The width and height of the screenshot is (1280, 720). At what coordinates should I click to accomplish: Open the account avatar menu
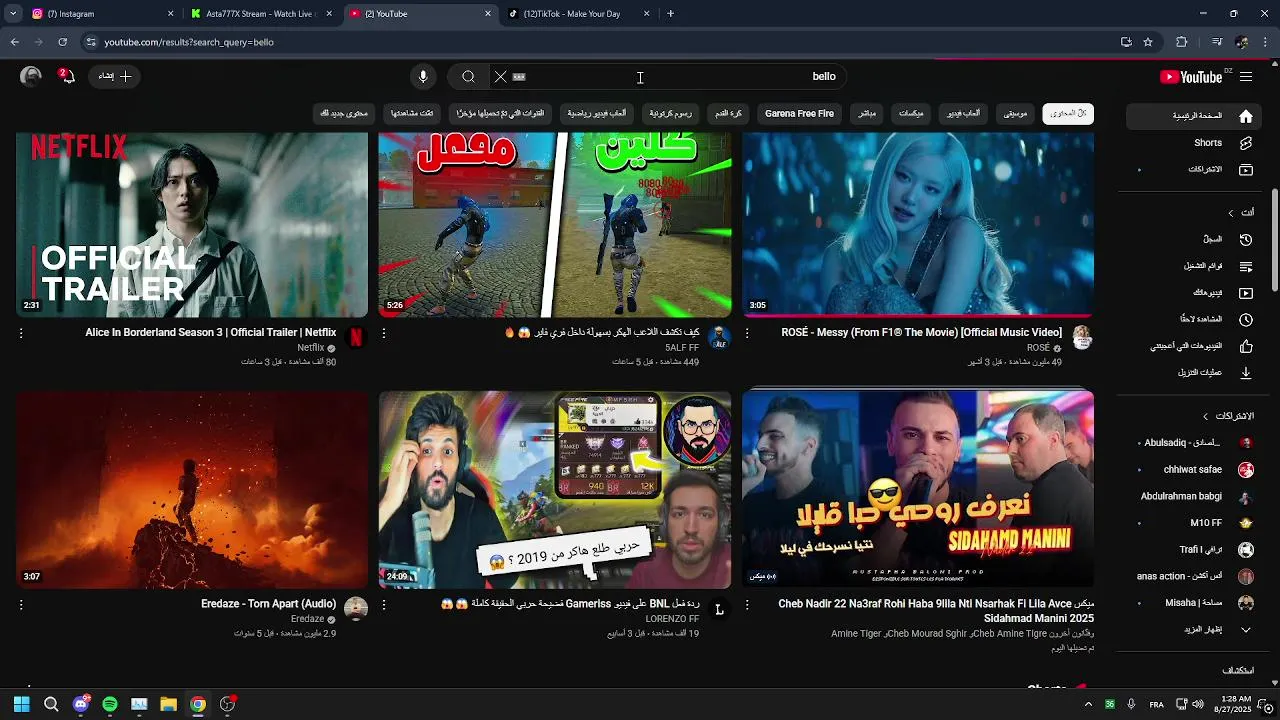(x=31, y=76)
